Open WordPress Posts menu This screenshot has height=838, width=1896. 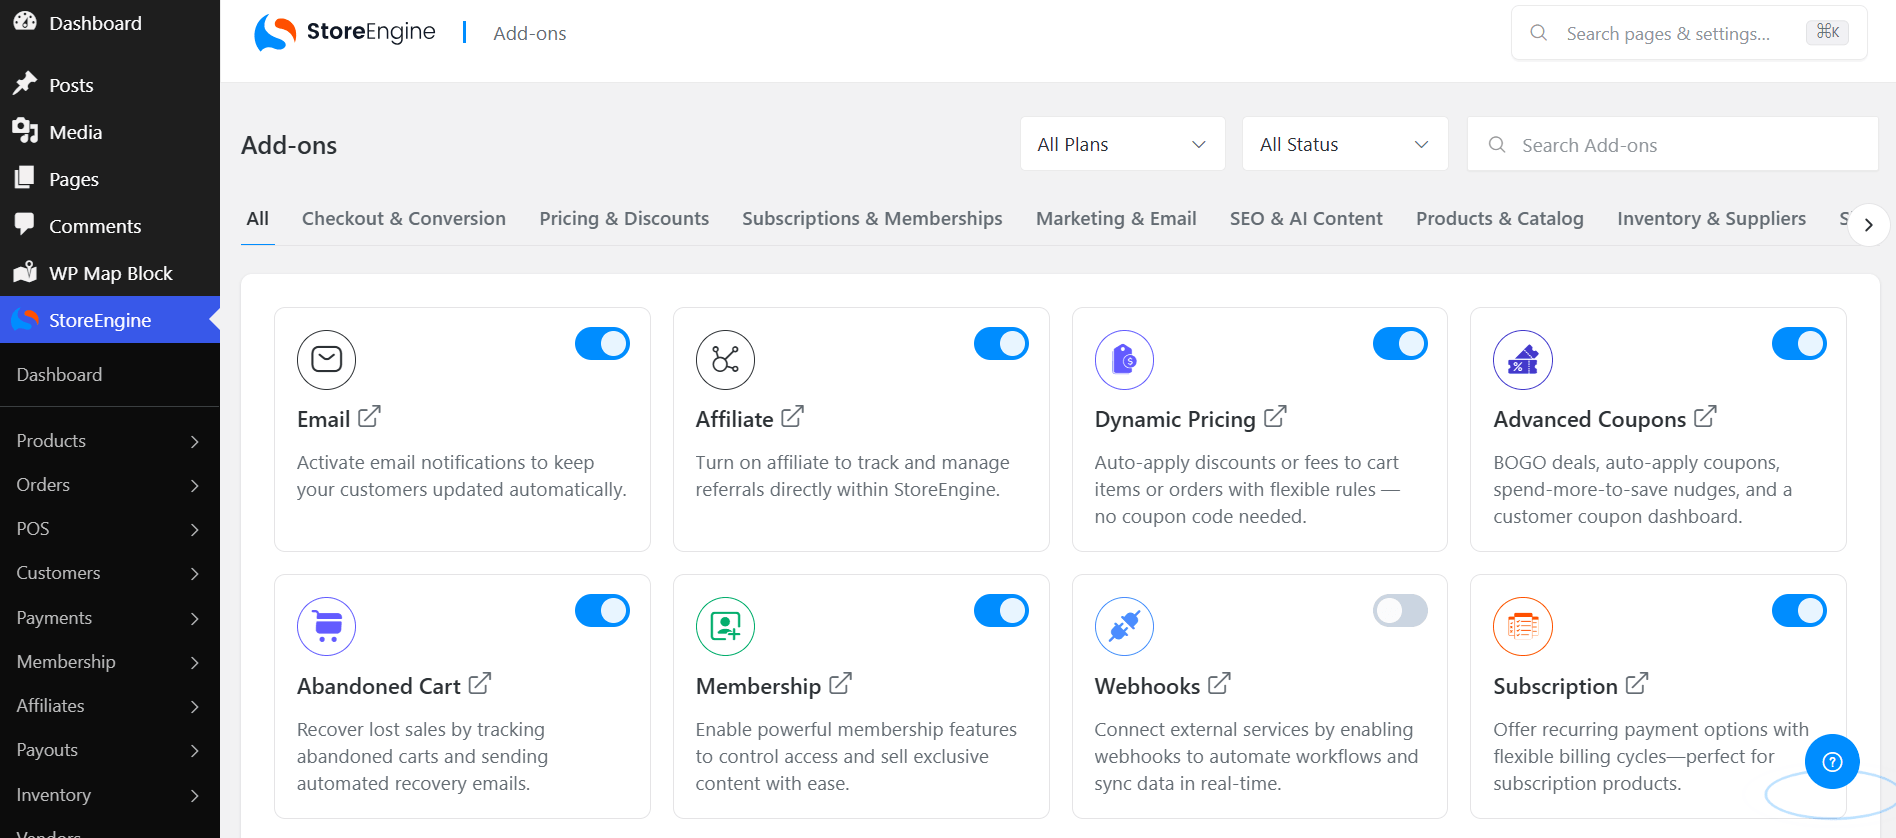pyautogui.click(x=110, y=85)
